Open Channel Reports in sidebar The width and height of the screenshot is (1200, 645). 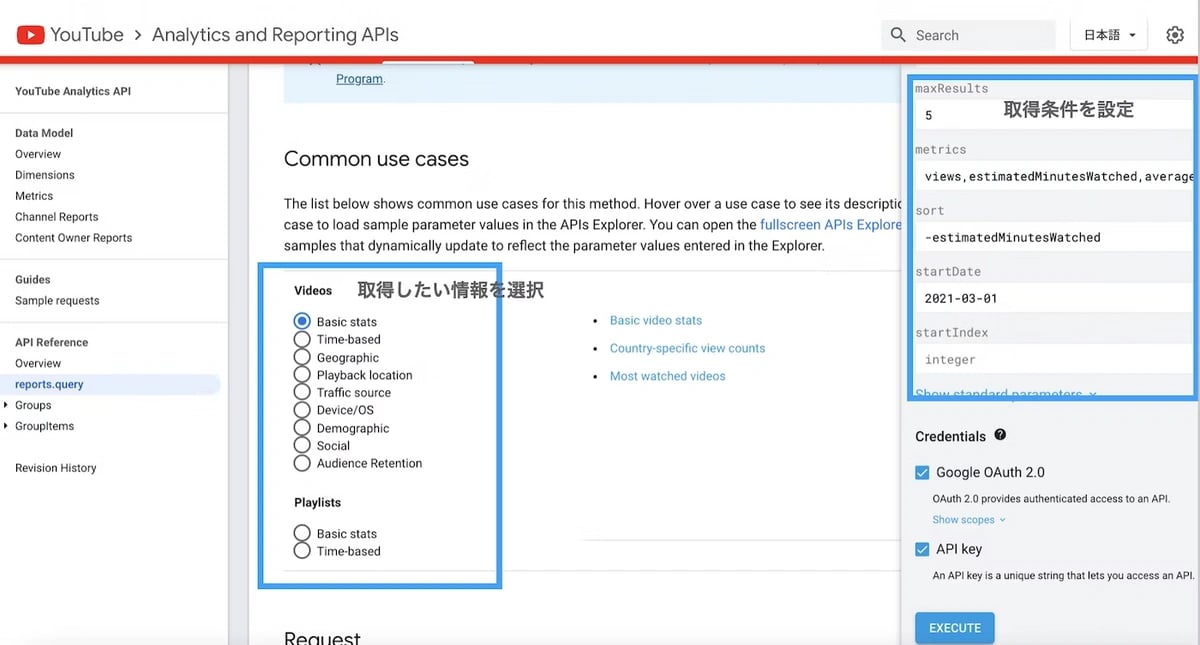coord(57,217)
